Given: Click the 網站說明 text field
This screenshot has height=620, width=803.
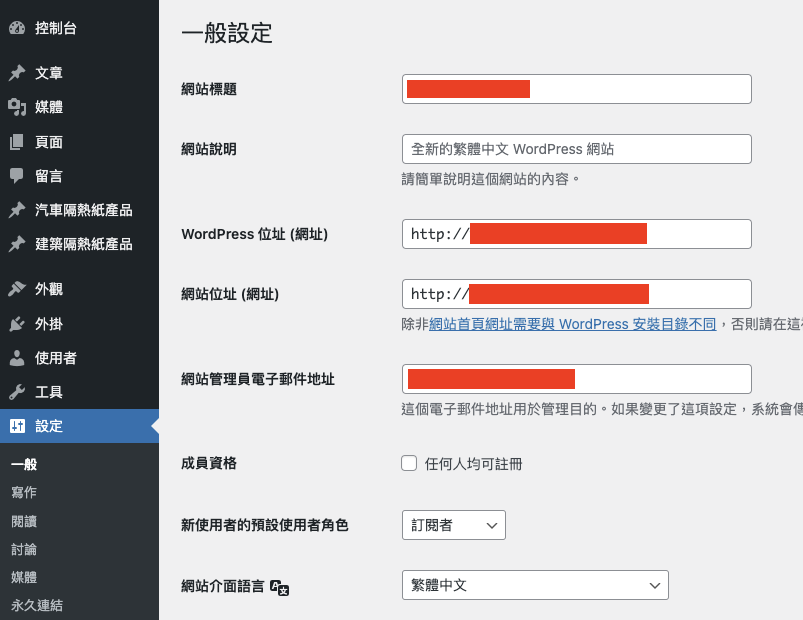Looking at the screenshot, I should pos(576,149).
